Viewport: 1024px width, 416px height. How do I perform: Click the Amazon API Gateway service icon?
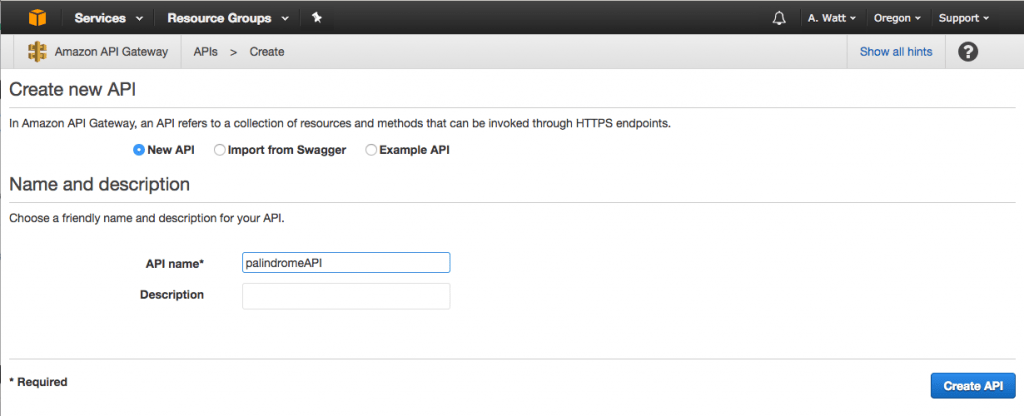38,52
